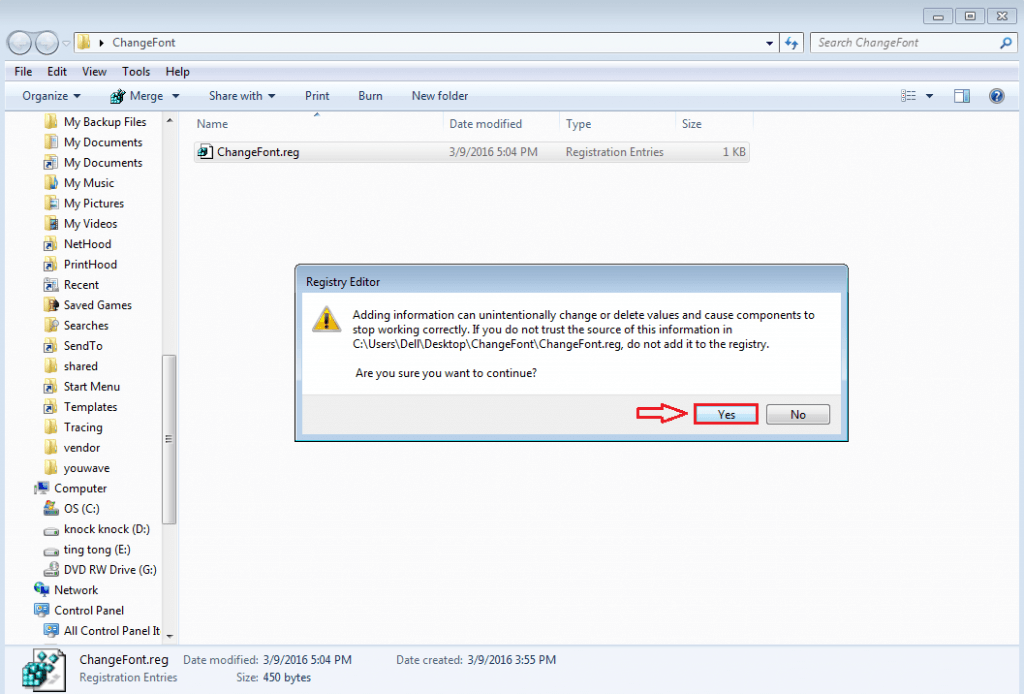Expand the Organize dropdown
Image resolution: width=1024 pixels, height=694 pixels.
pyautogui.click(x=52, y=96)
